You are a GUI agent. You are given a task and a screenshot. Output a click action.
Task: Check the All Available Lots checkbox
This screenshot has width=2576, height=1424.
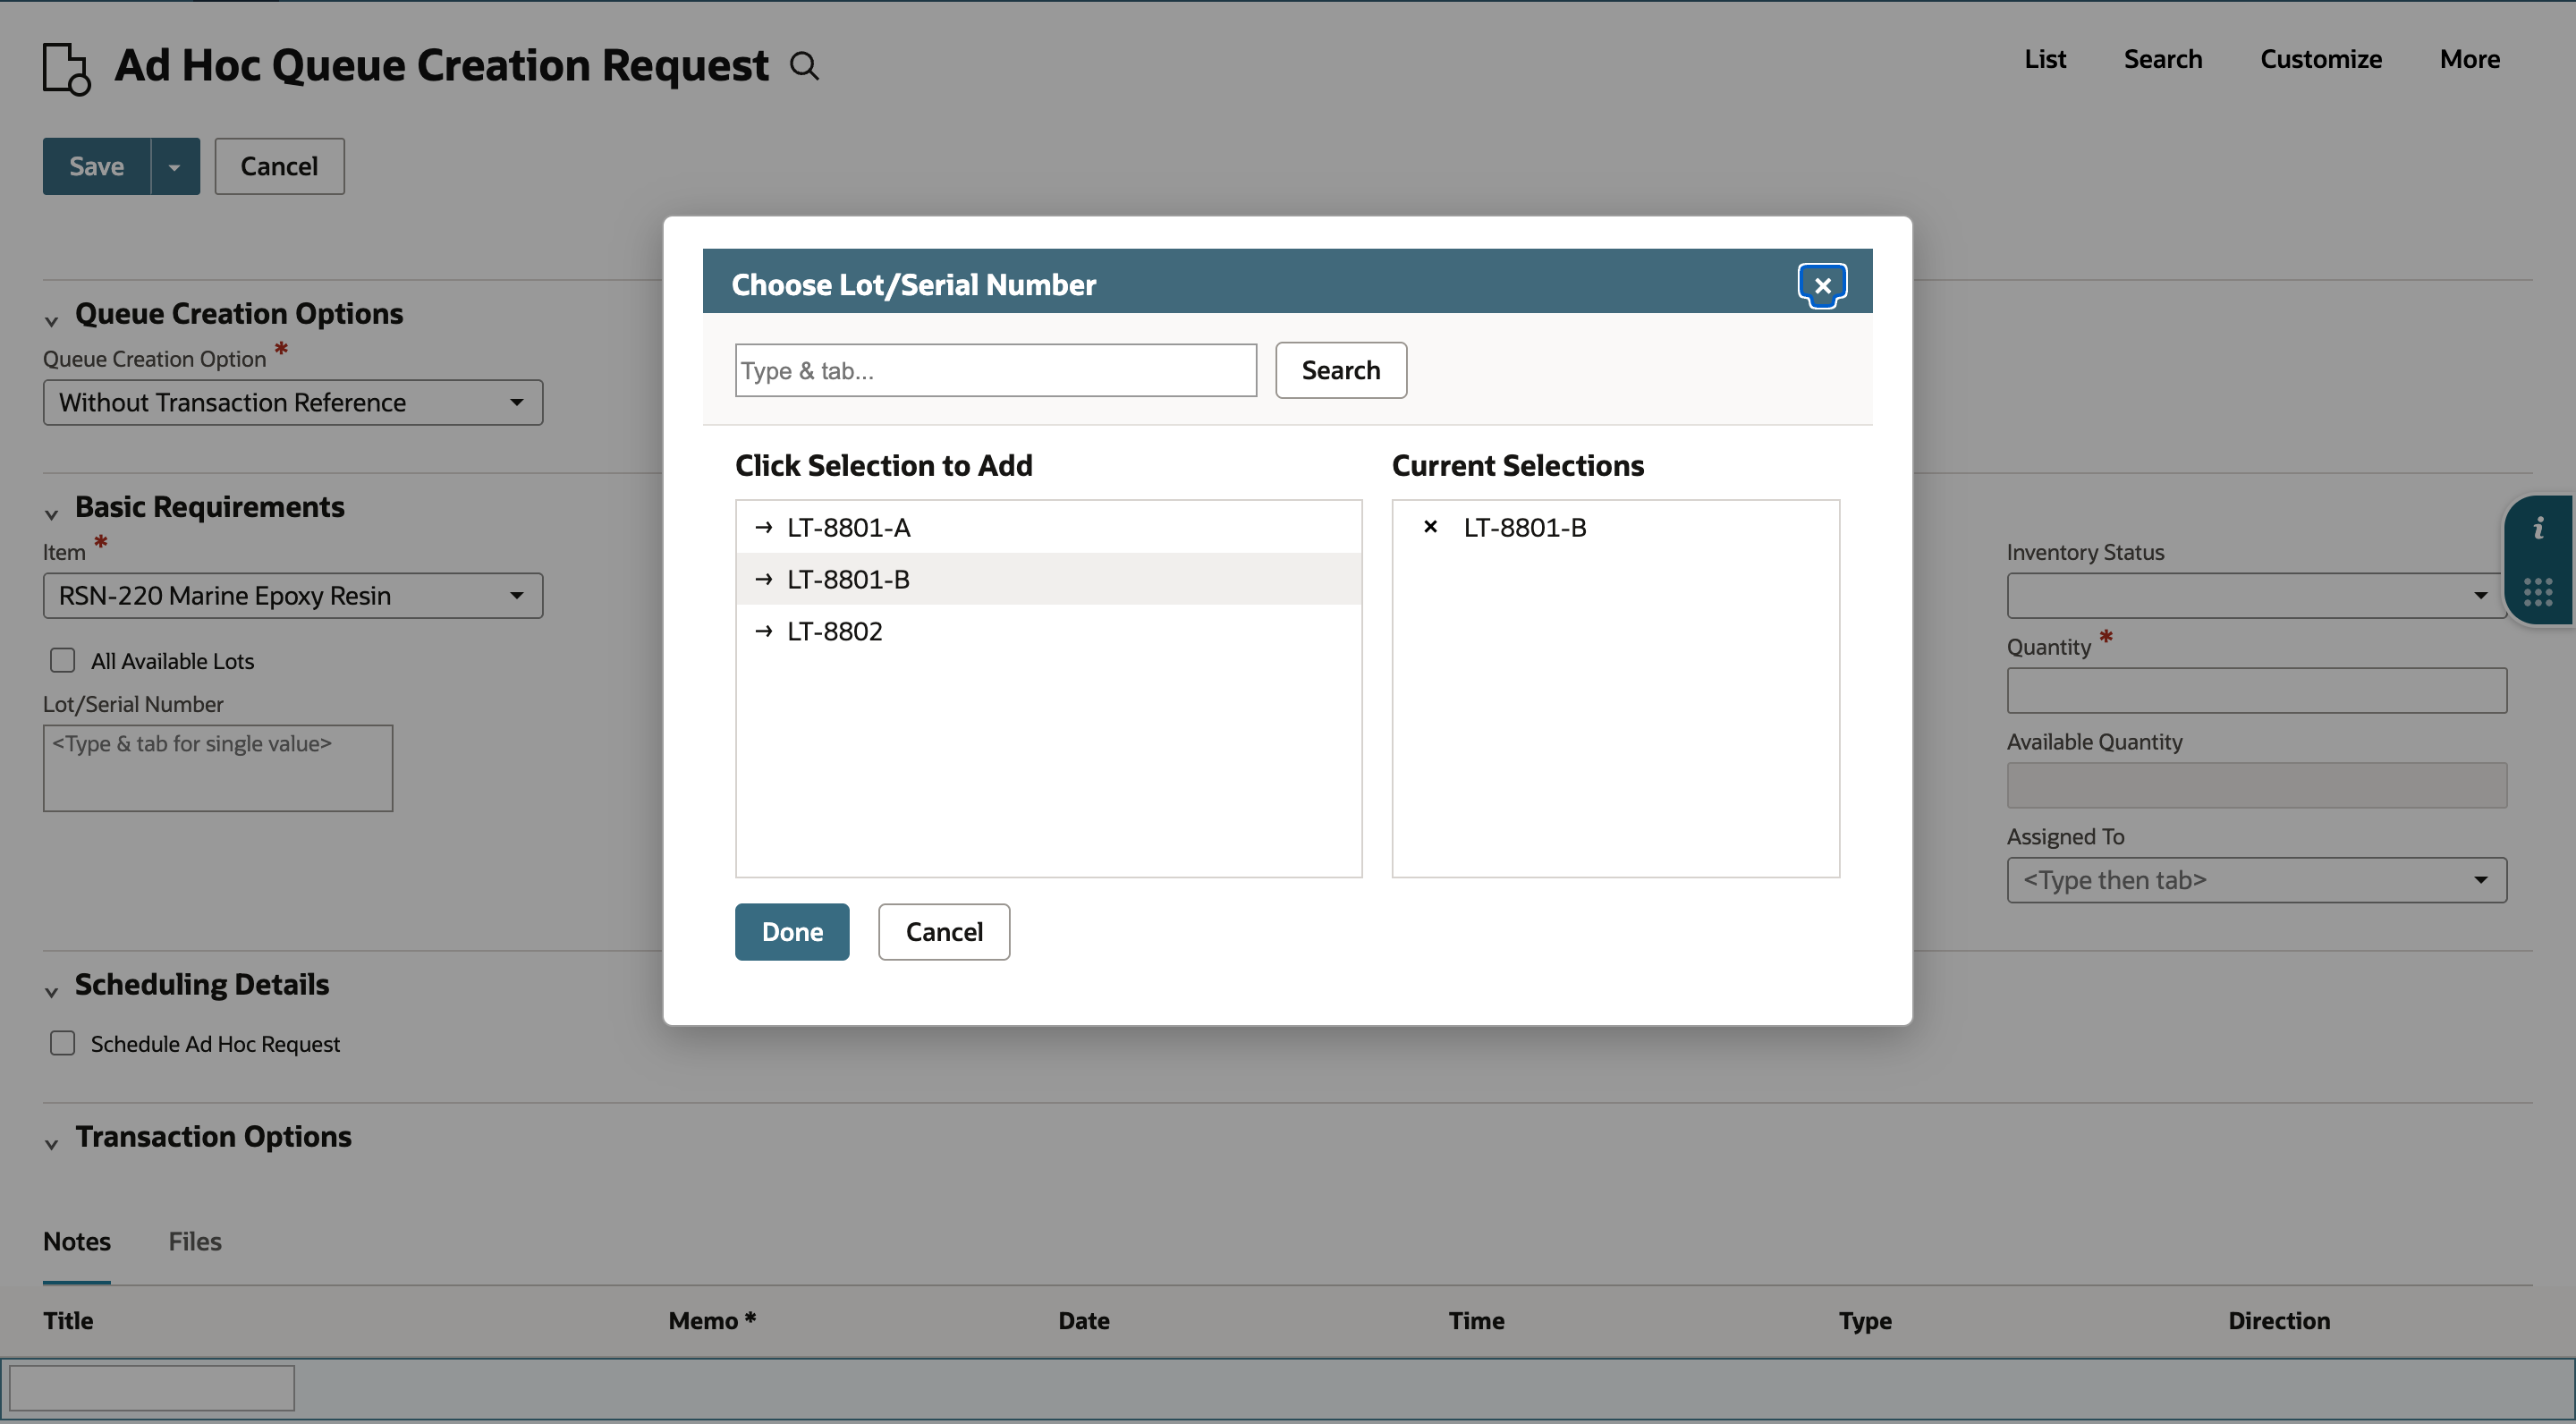[x=63, y=660]
